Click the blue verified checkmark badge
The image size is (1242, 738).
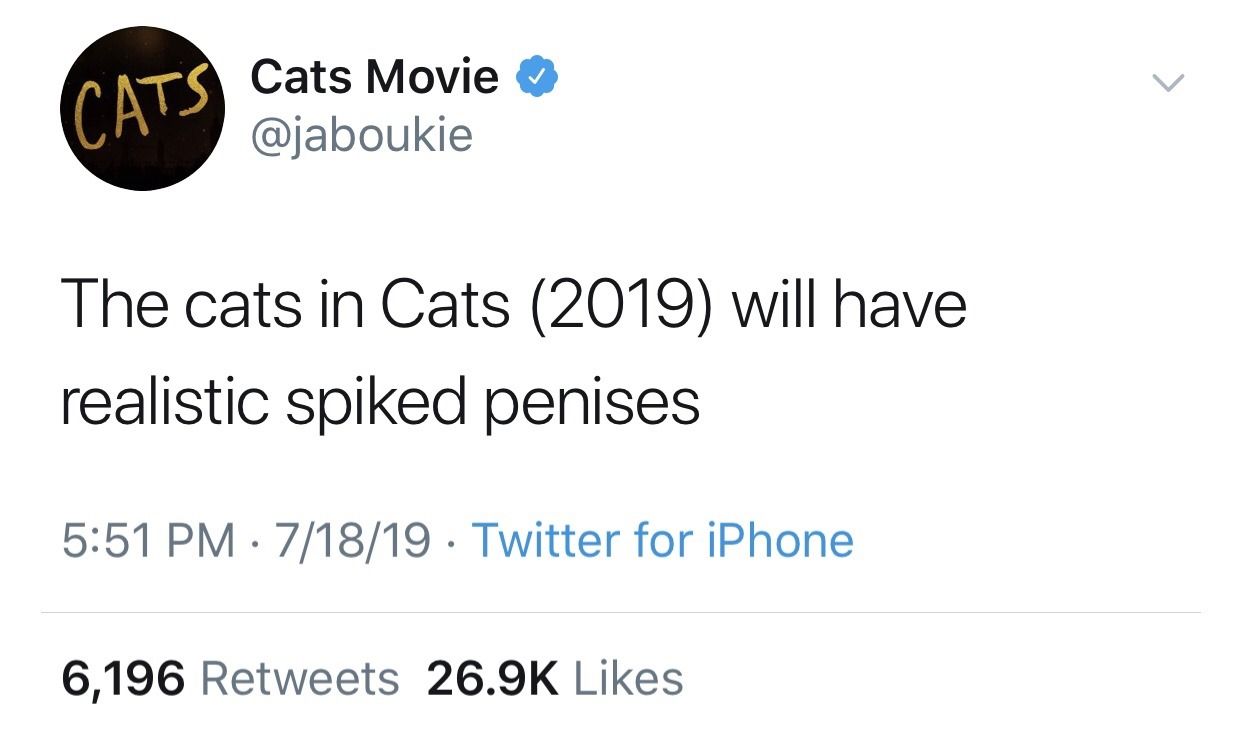[x=537, y=76]
